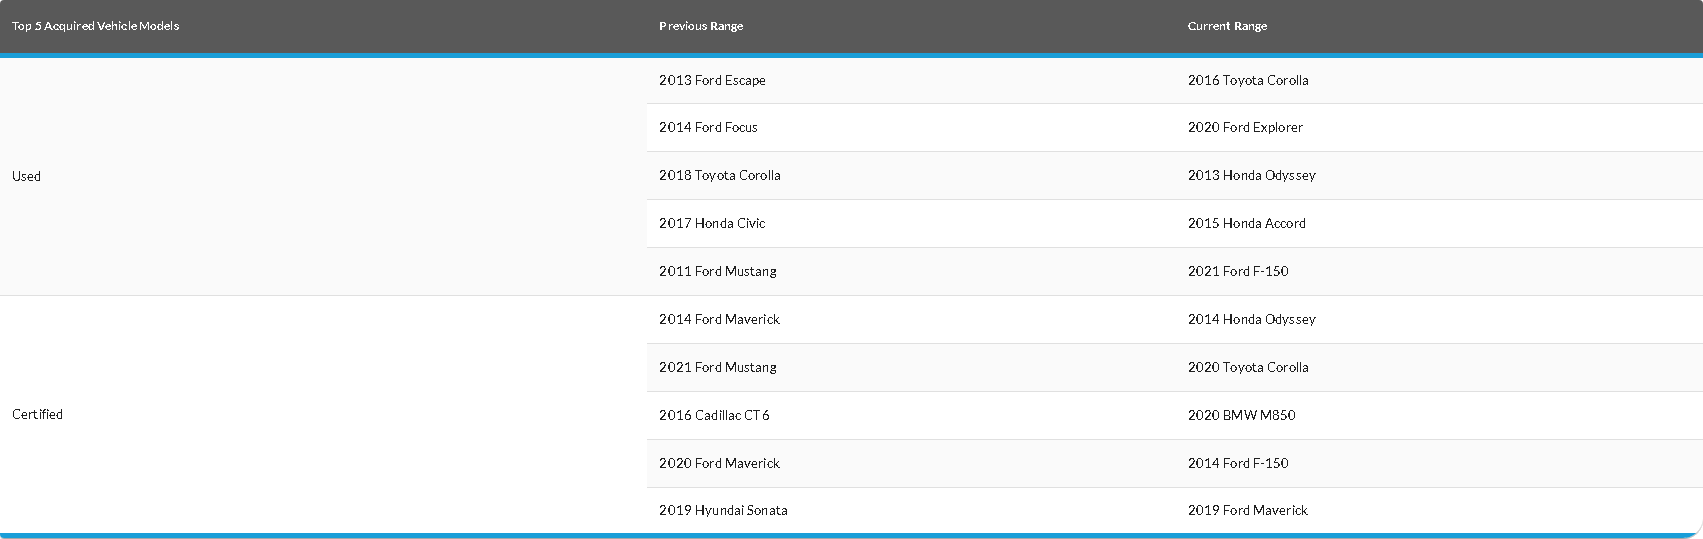Image resolution: width=1703 pixels, height=539 pixels.
Task: Select the 2020 BMW M850 cell
Action: 1241,415
